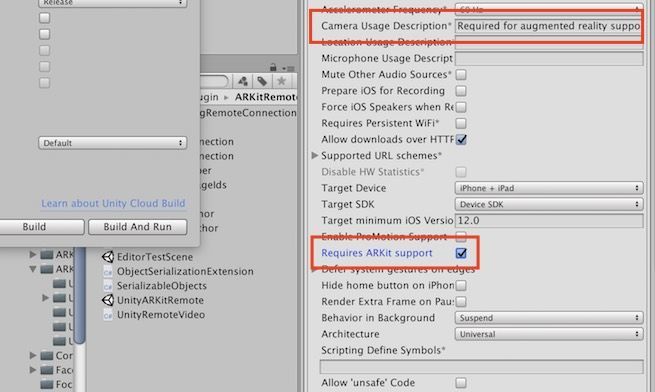Expand the Fac folder in project tree
The image size is (655, 392).
(x=33, y=370)
